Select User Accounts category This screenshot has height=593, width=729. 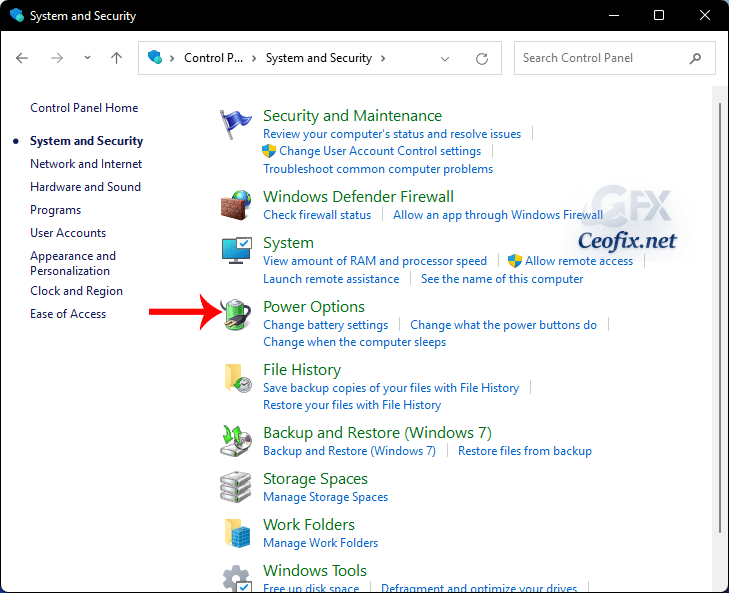(68, 233)
